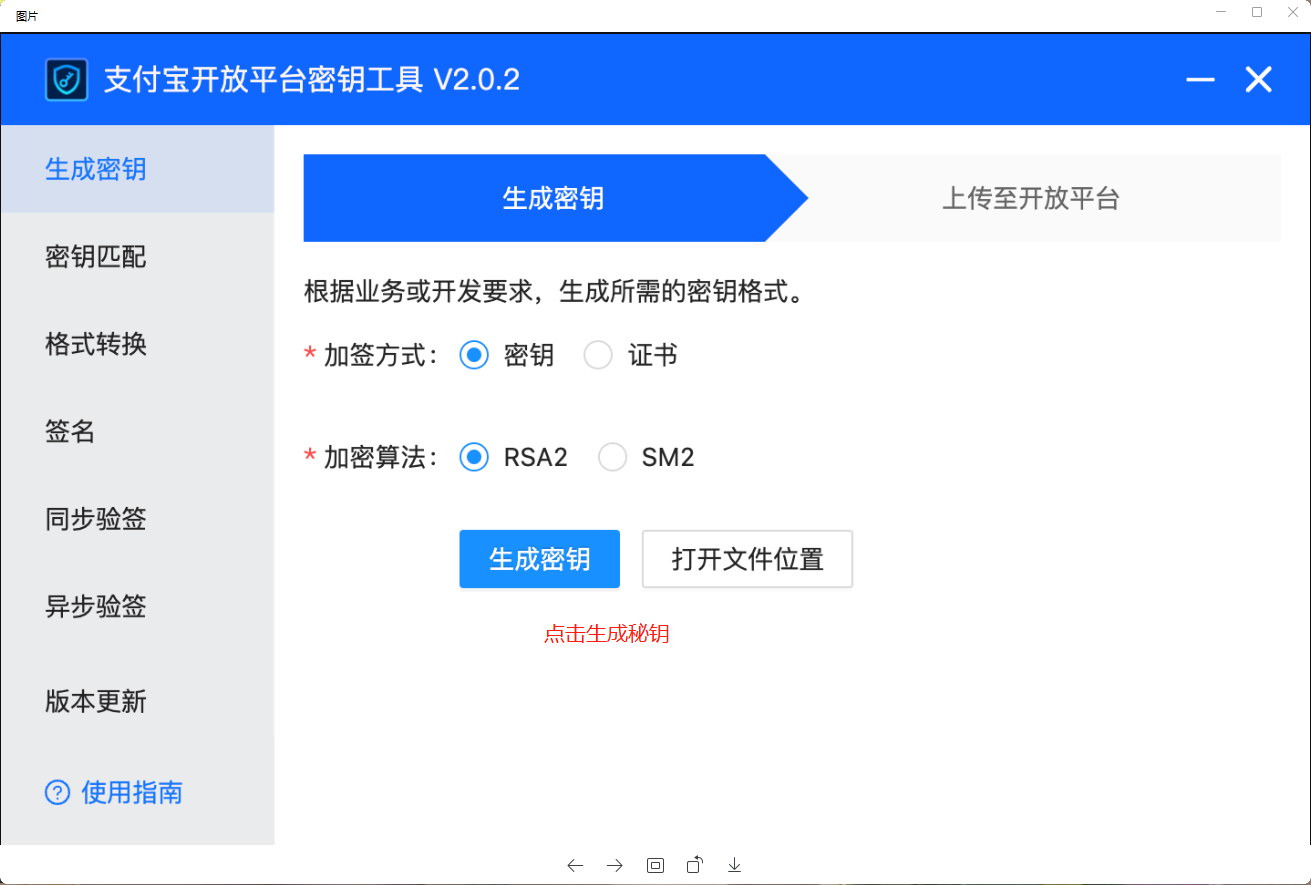
Task: Rotate the image using the rotate icon
Action: [x=695, y=865]
